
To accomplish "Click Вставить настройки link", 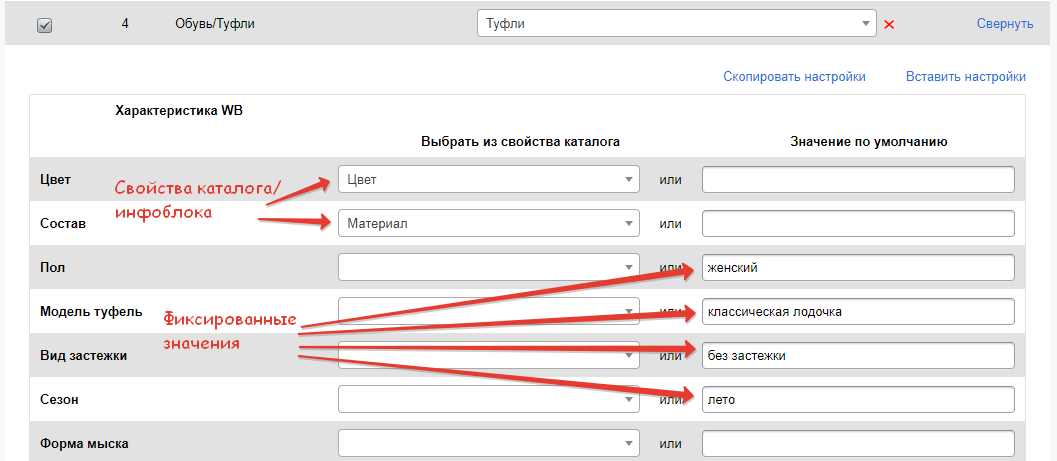I will click(x=965, y=76).
